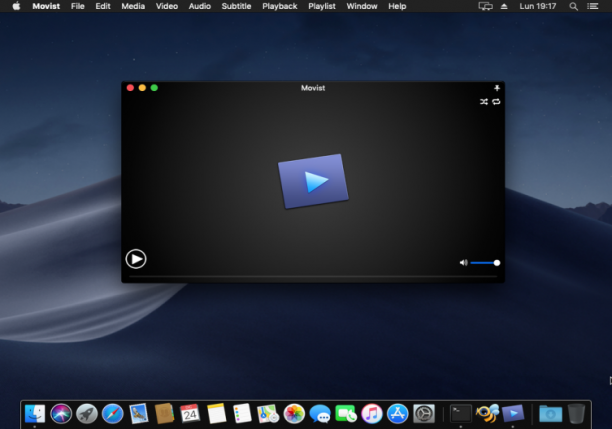Open Calendar from the Dock
Viewport: 612px width, 429px height.
click(x=190, y=414)
